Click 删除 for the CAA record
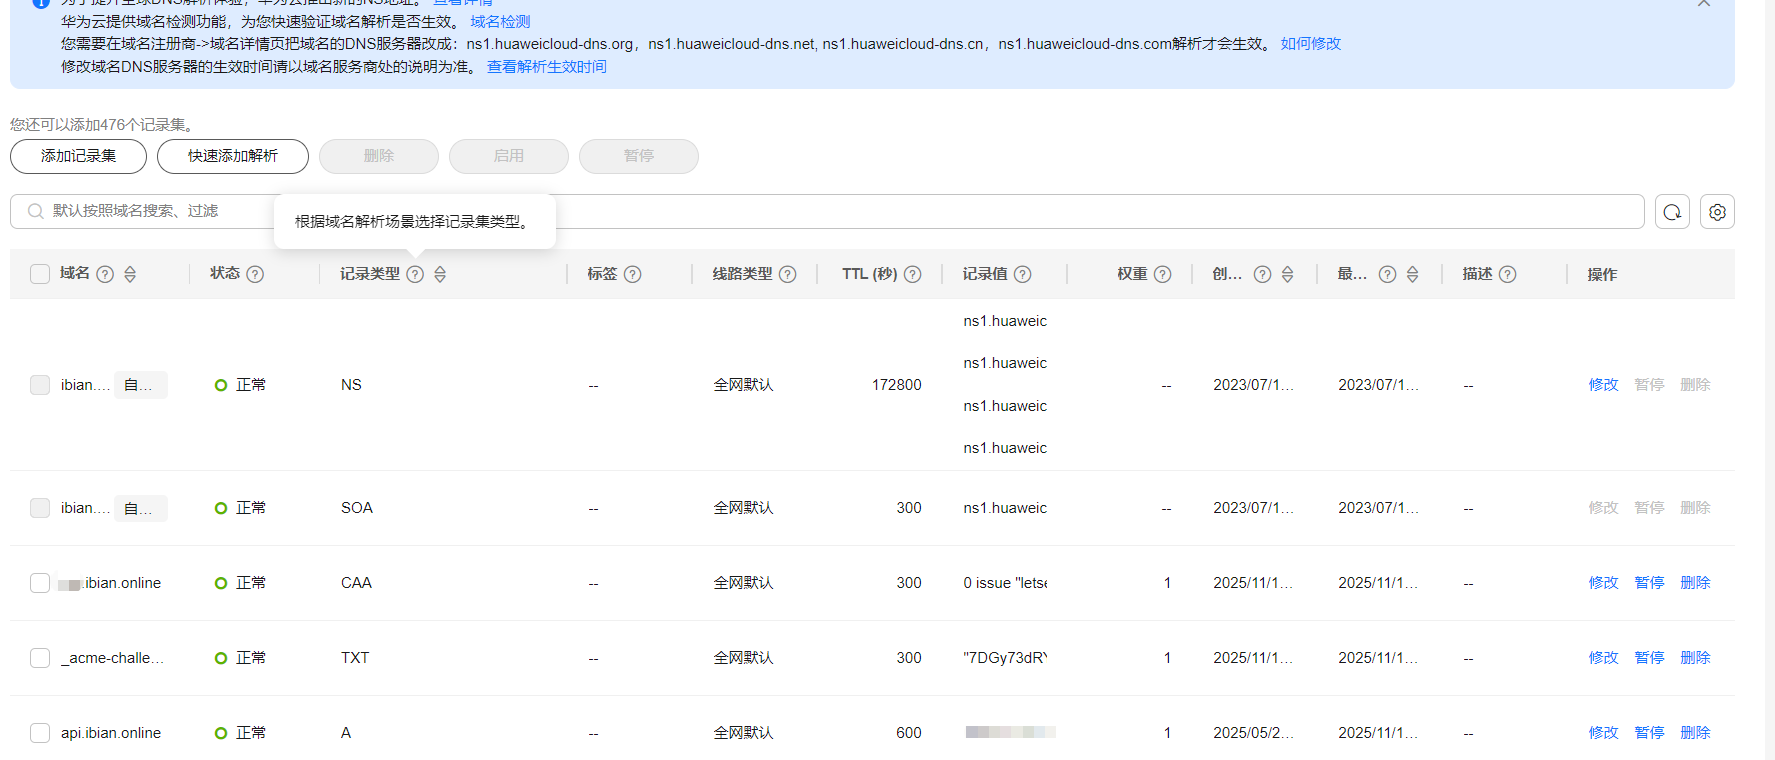This screenshot has height=760, width=1775. (x=1695, y=583)
